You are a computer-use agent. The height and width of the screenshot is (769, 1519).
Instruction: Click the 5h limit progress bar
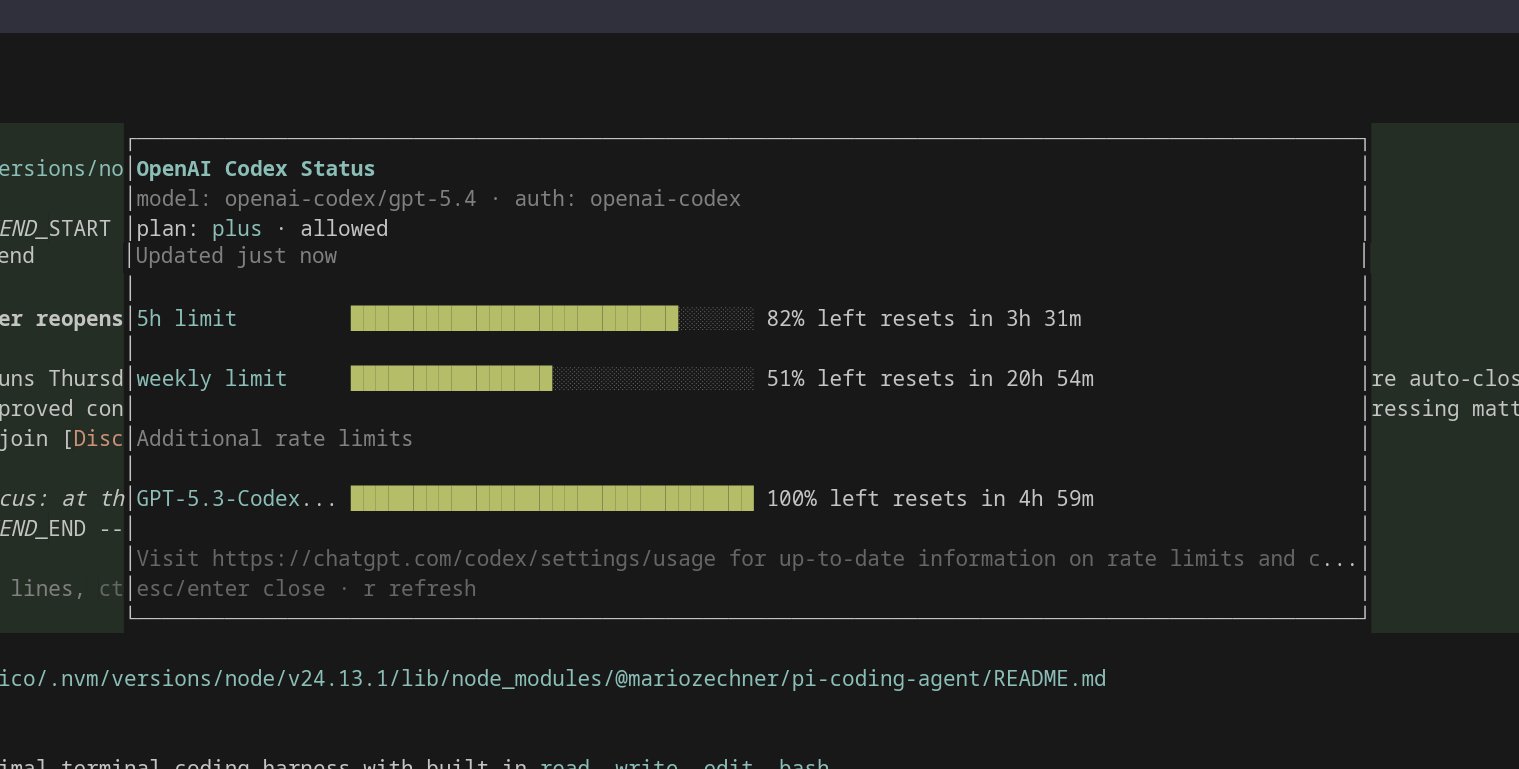tap(552, 319)
